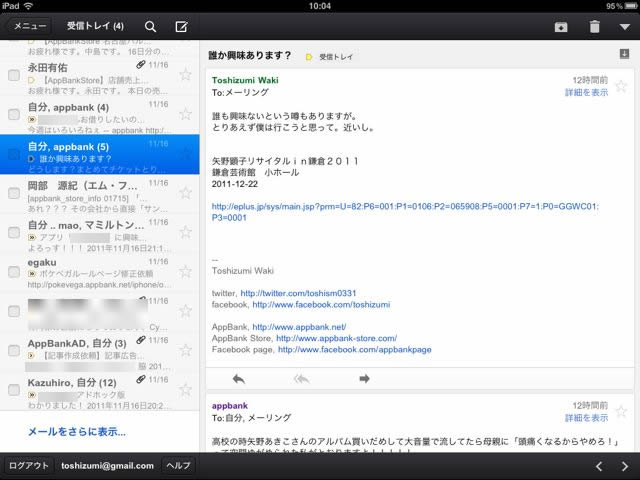The height and width of the screenshot is (480, 640).
Task: Check the 自分, appbank (4) checkbox
Action: (x=14, y=114)
